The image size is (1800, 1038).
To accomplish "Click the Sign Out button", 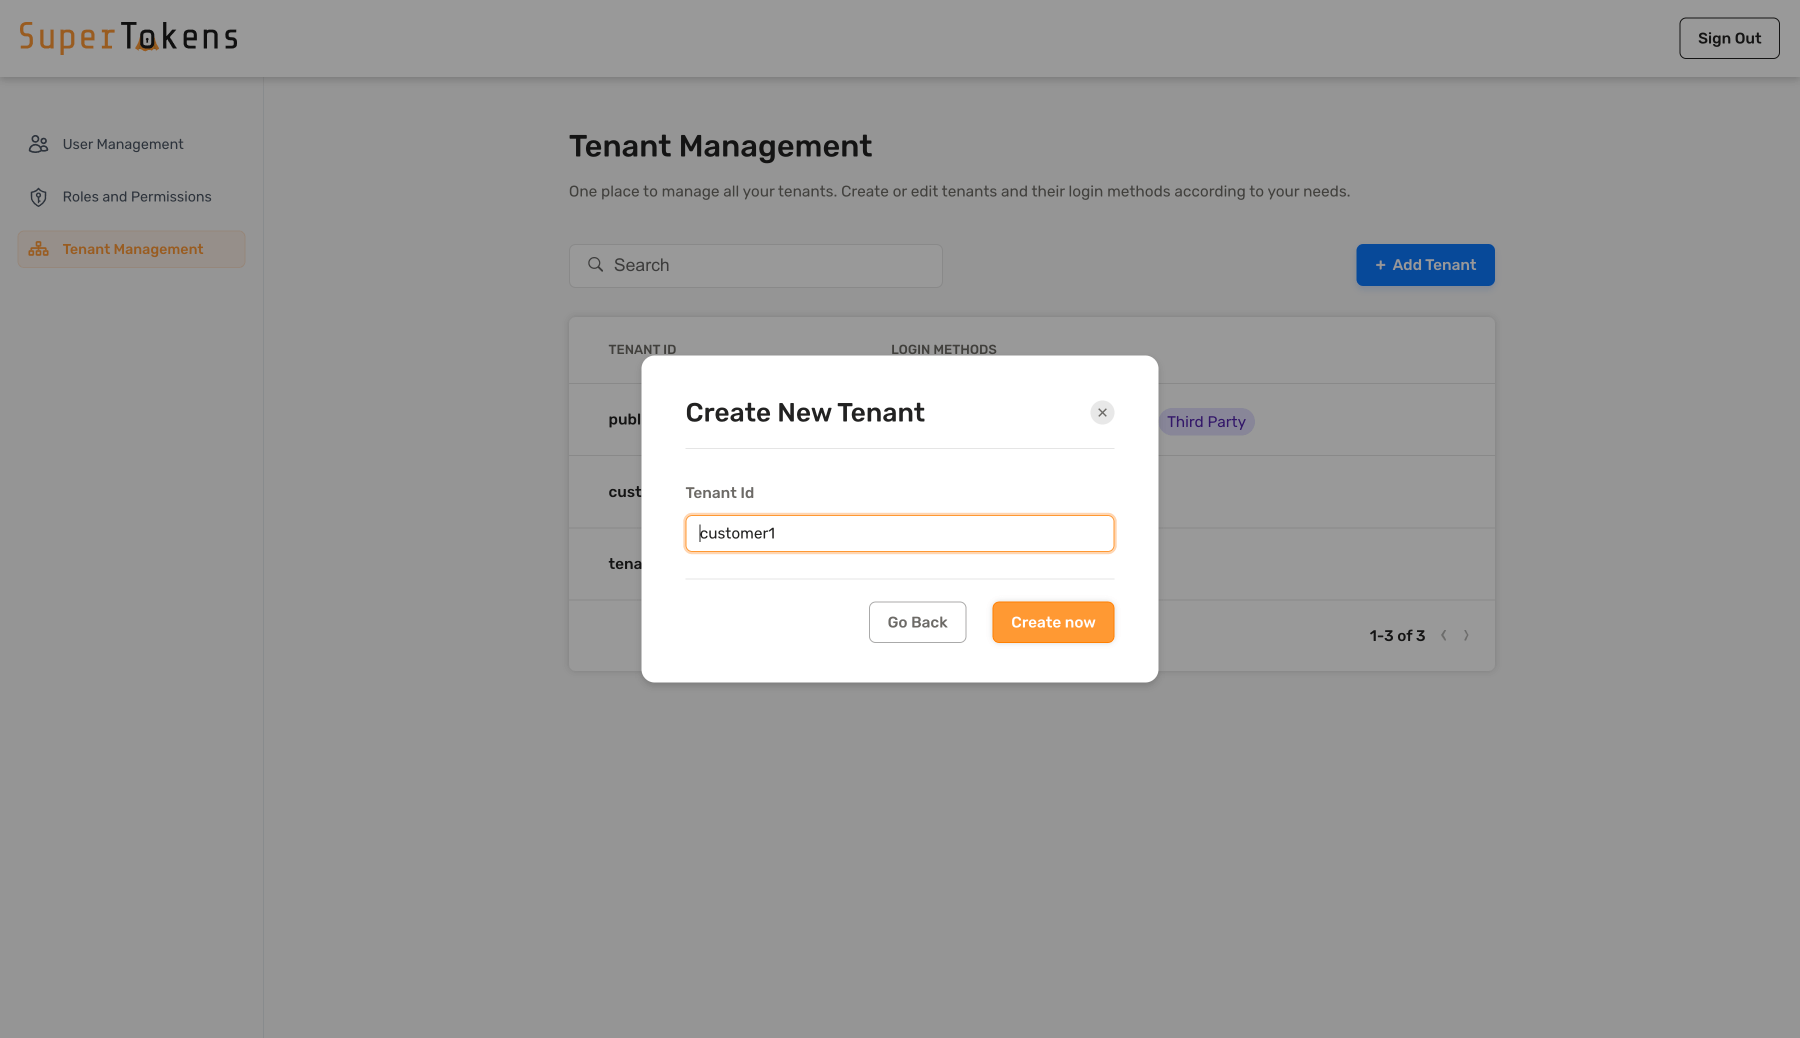I will click(x=1729, y=37).
